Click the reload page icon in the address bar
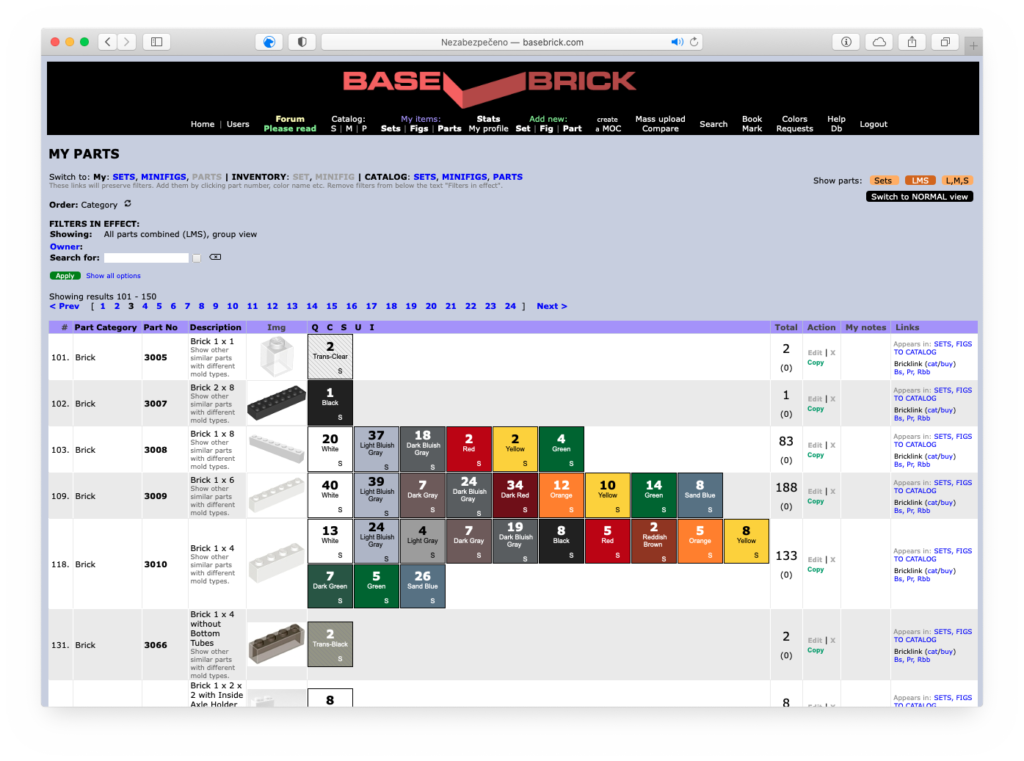 pyautogui.click(x=695, y=42)
